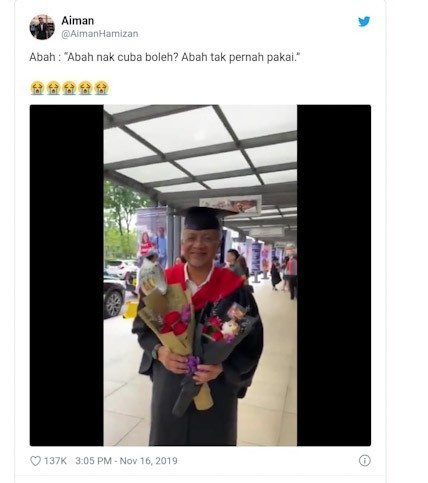Play the video of the smiling man
The height and width of the screenshot is (483, 428).
200,275
